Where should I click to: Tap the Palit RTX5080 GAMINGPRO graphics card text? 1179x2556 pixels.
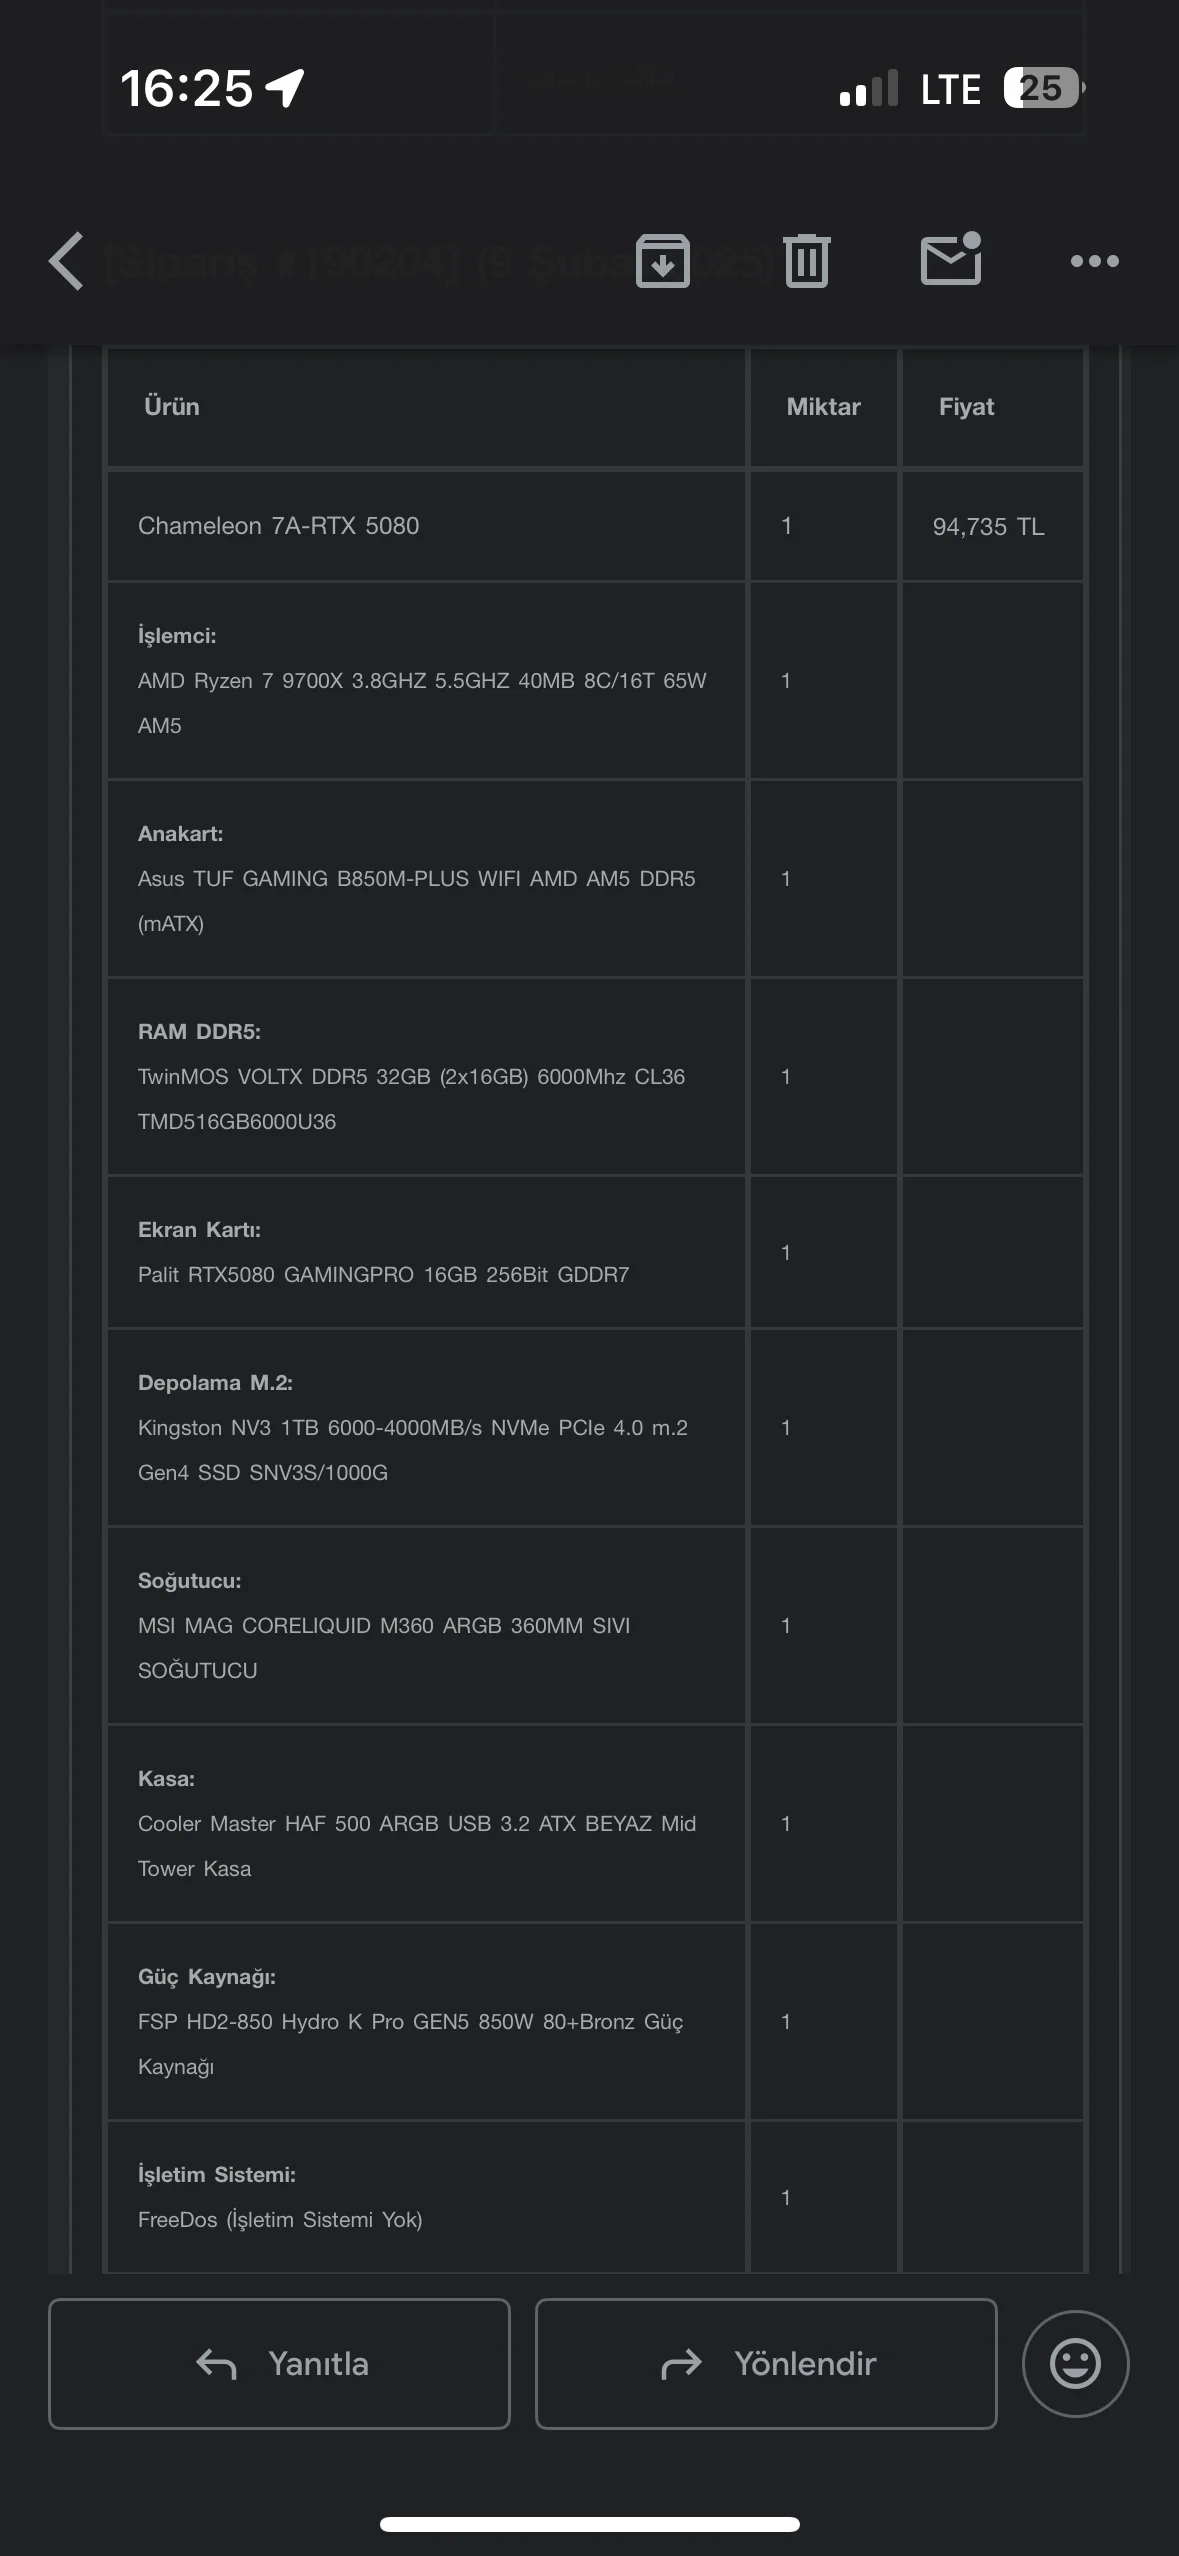pos(383,1275)
